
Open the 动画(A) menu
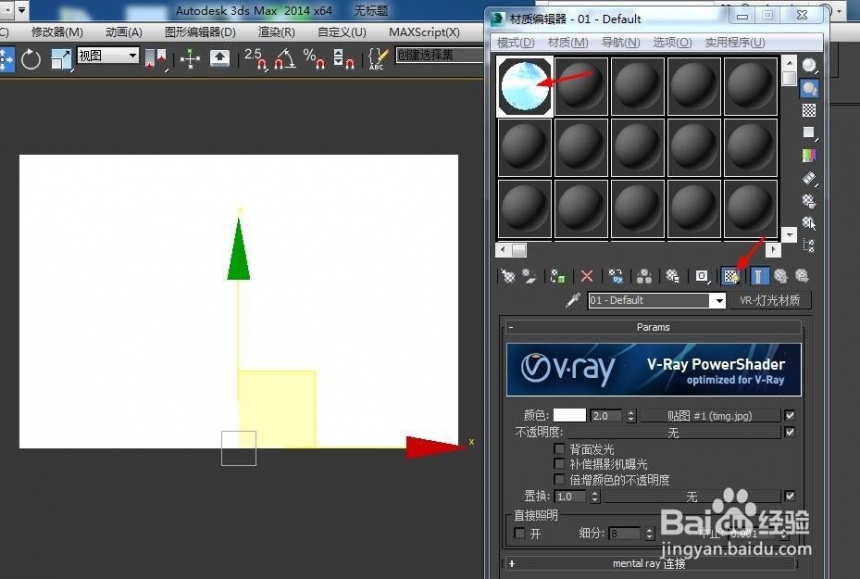(x=124, y=32)
